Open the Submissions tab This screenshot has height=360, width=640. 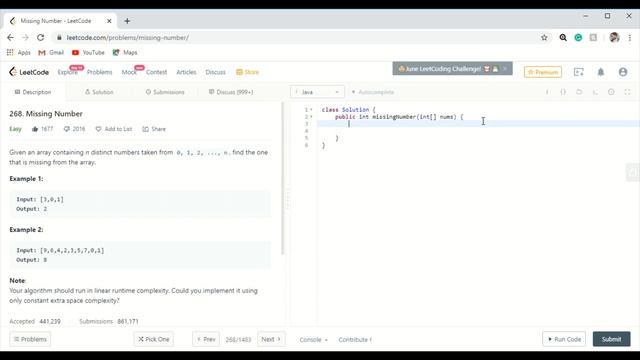coord(165,92)
